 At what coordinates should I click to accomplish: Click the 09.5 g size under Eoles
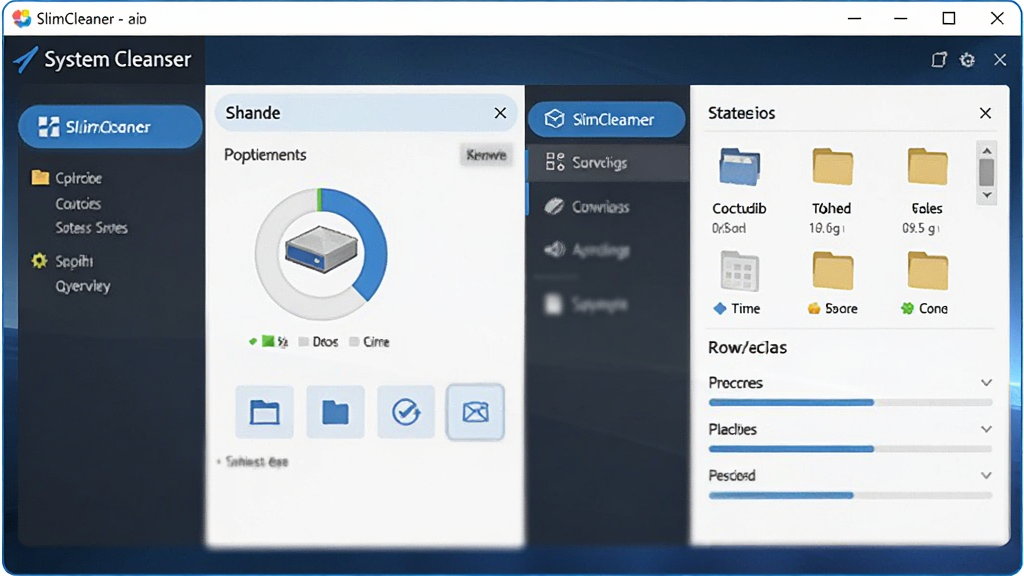pos(921,228)
